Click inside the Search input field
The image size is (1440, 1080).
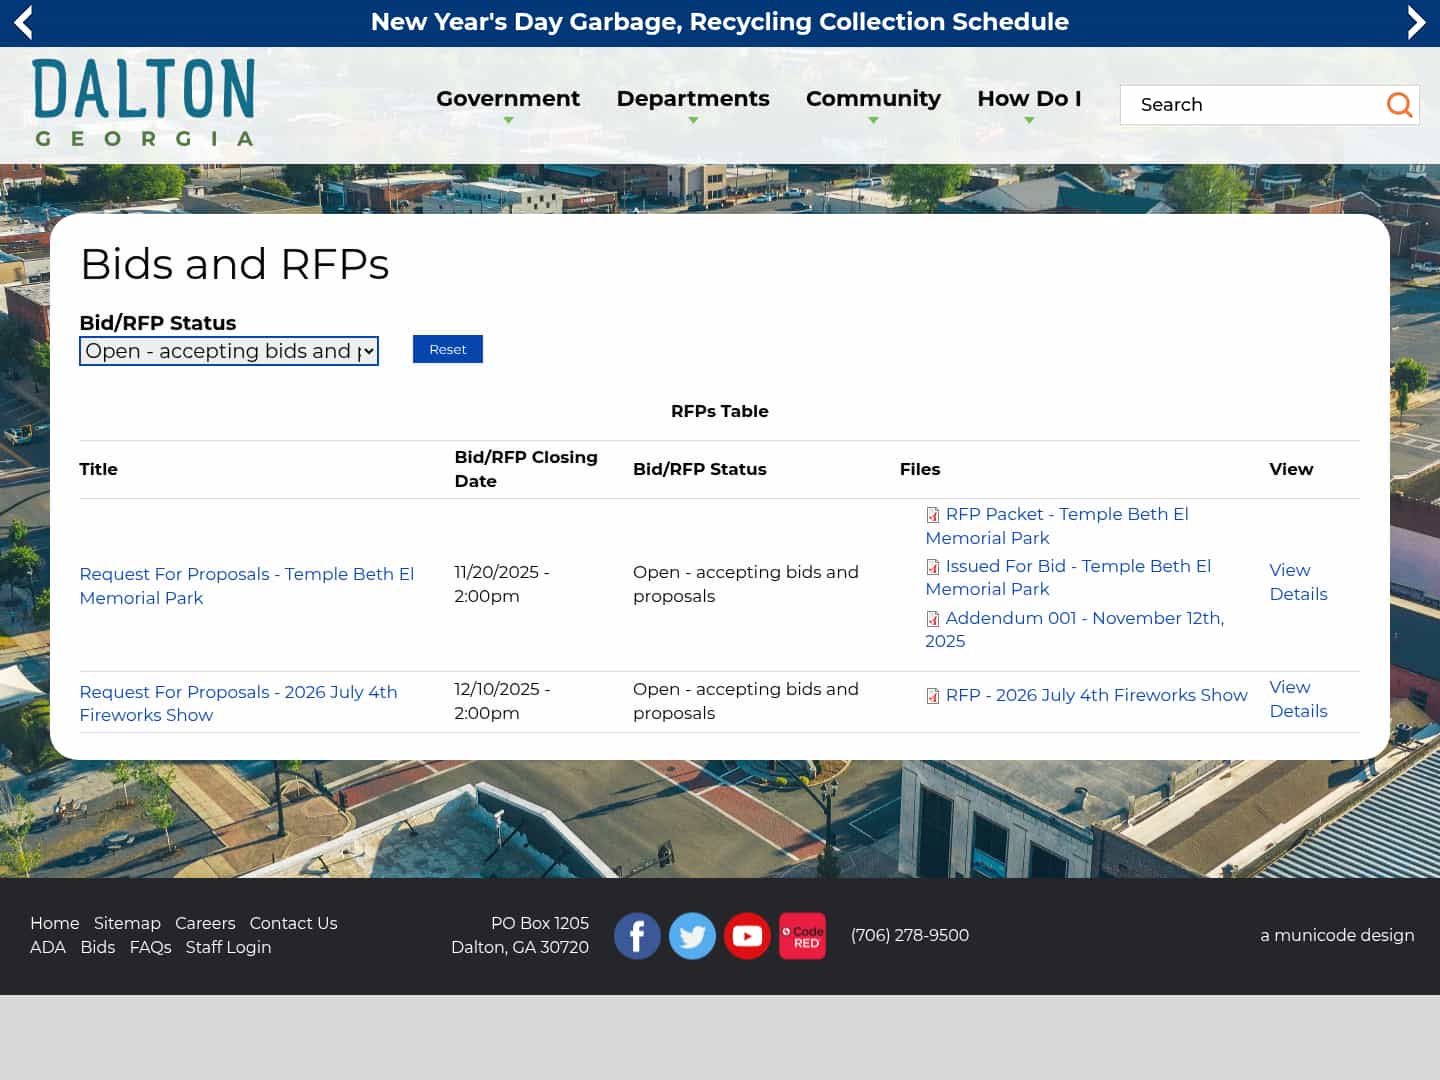(x=1250, y=104)
